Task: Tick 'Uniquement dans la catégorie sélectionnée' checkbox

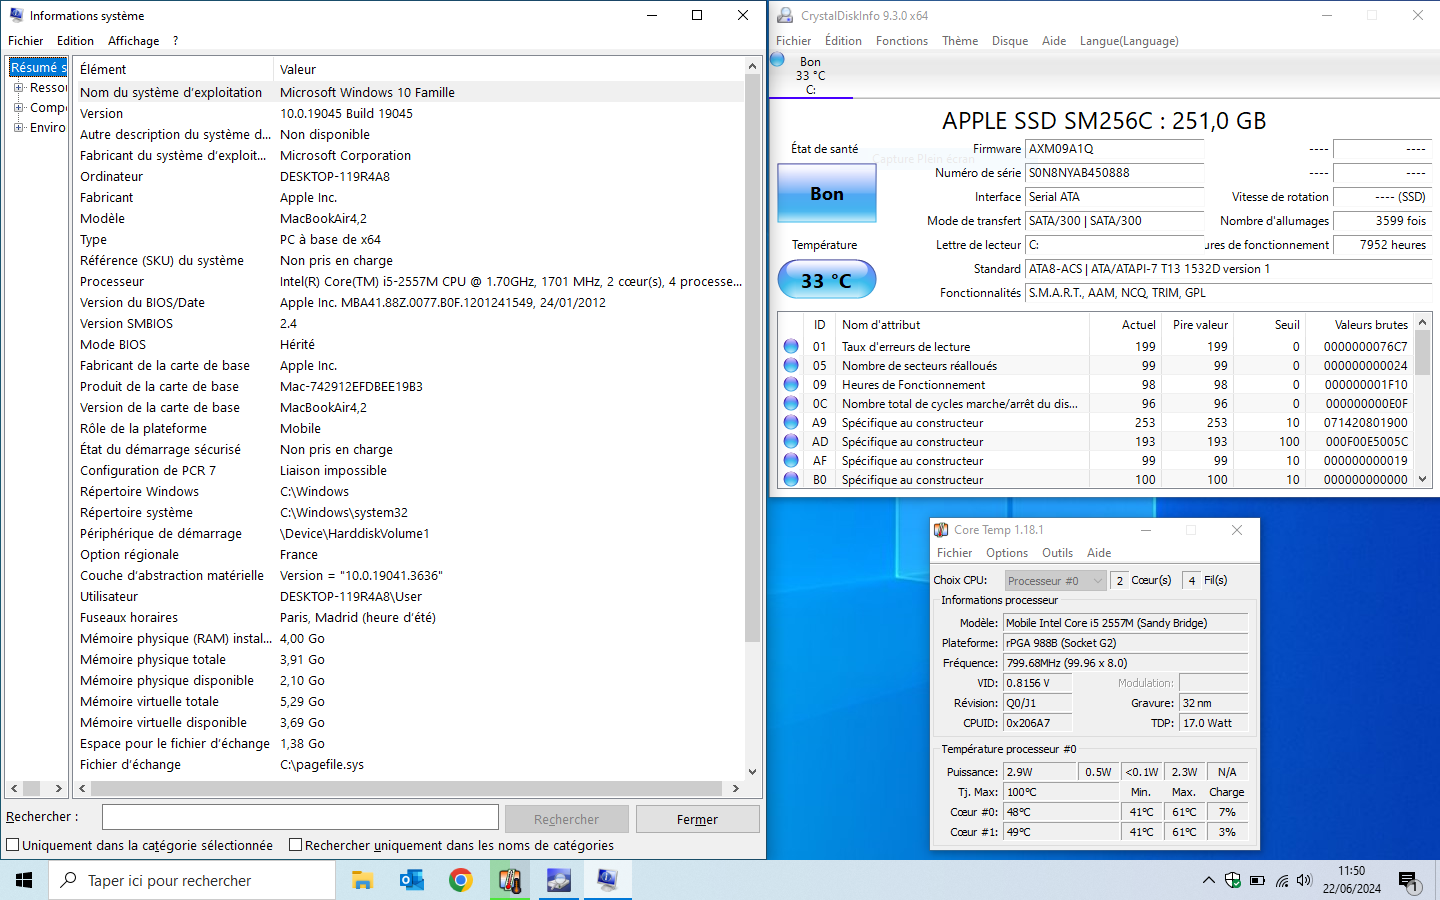Action: 13,845
